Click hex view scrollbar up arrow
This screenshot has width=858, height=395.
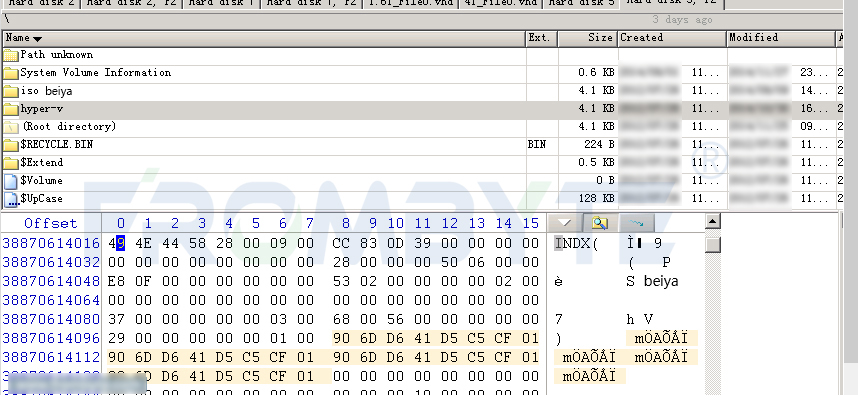point(712,222)
